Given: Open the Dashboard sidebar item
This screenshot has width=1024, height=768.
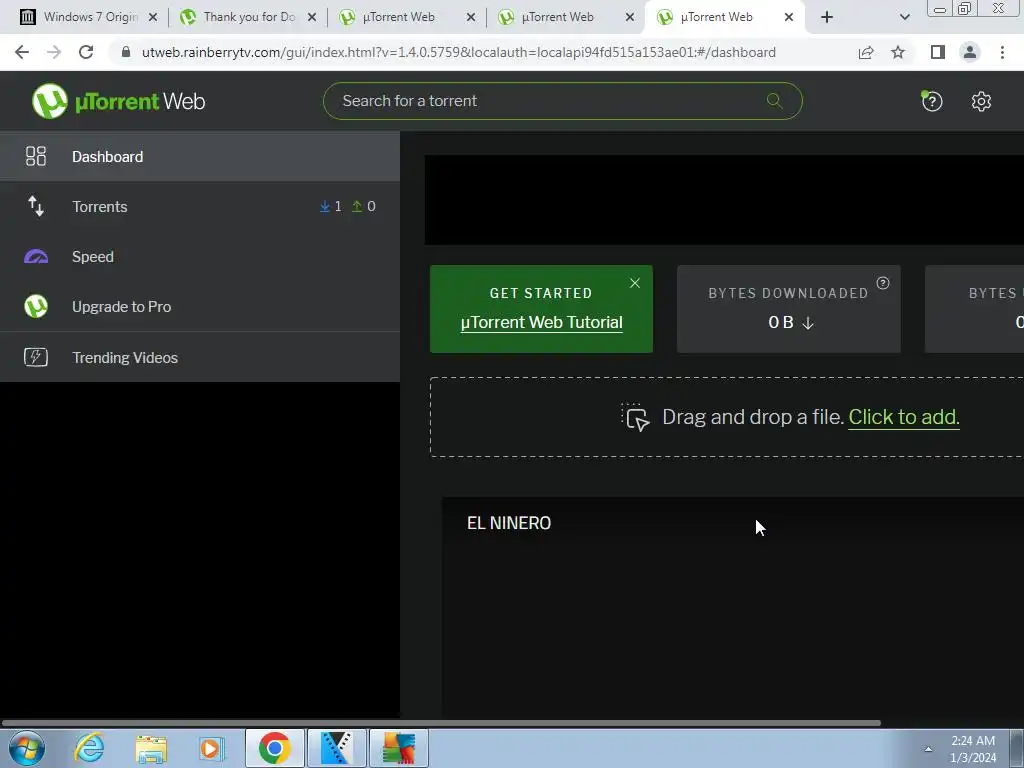Looking at the screenshot, I should pos(200,156).
